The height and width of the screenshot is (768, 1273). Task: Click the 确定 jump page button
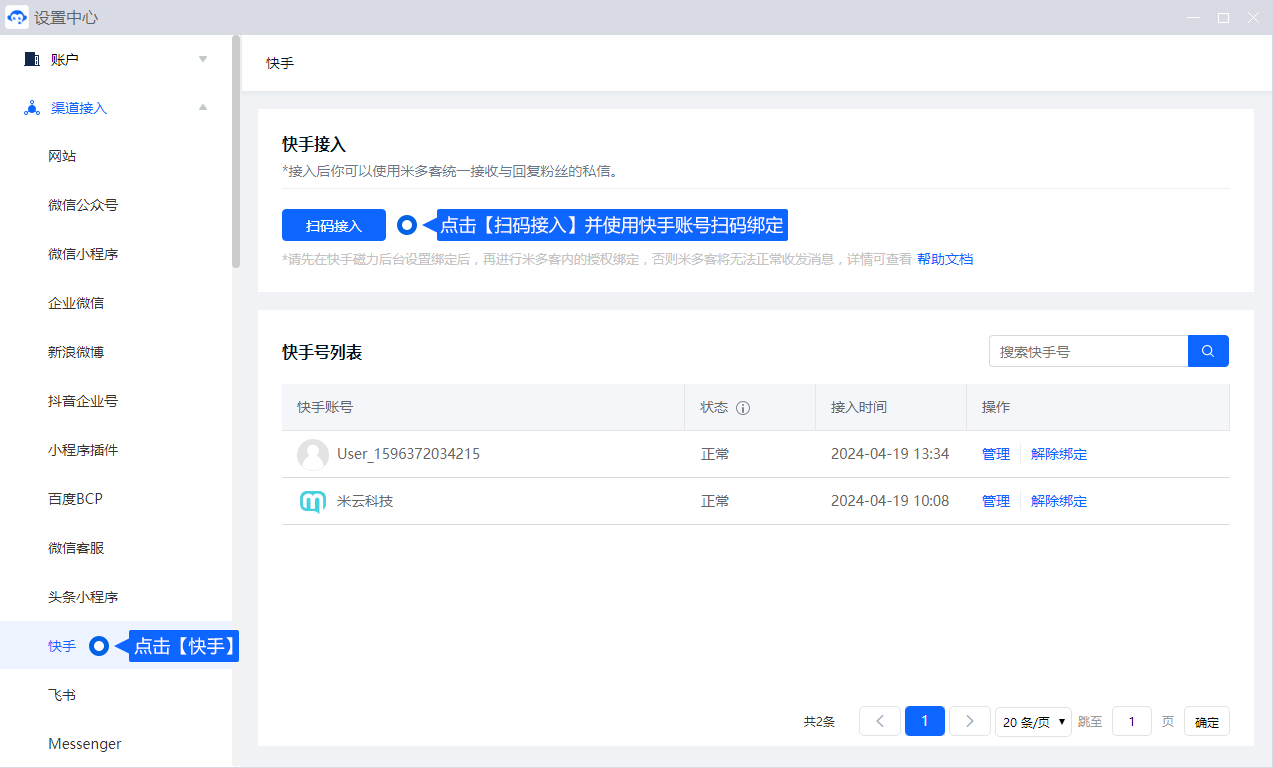click(x=1207, y=722)
